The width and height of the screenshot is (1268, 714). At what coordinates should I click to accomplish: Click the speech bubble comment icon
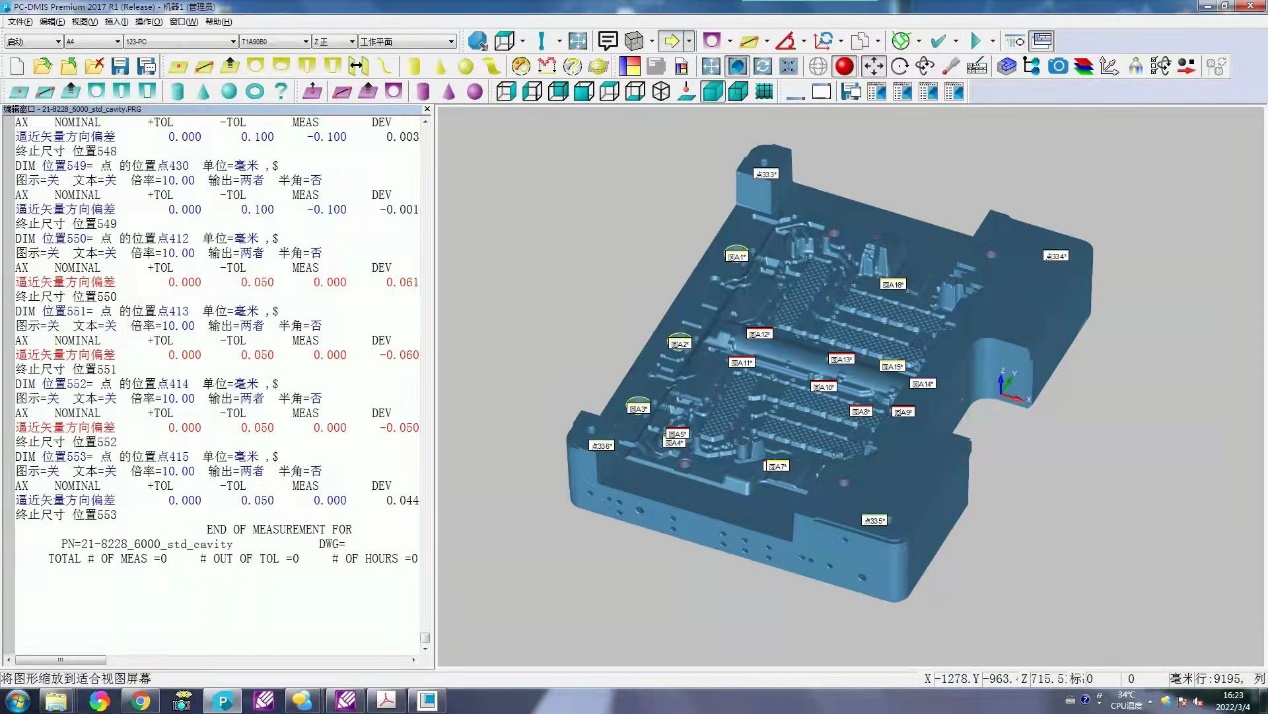click(607, 41)
